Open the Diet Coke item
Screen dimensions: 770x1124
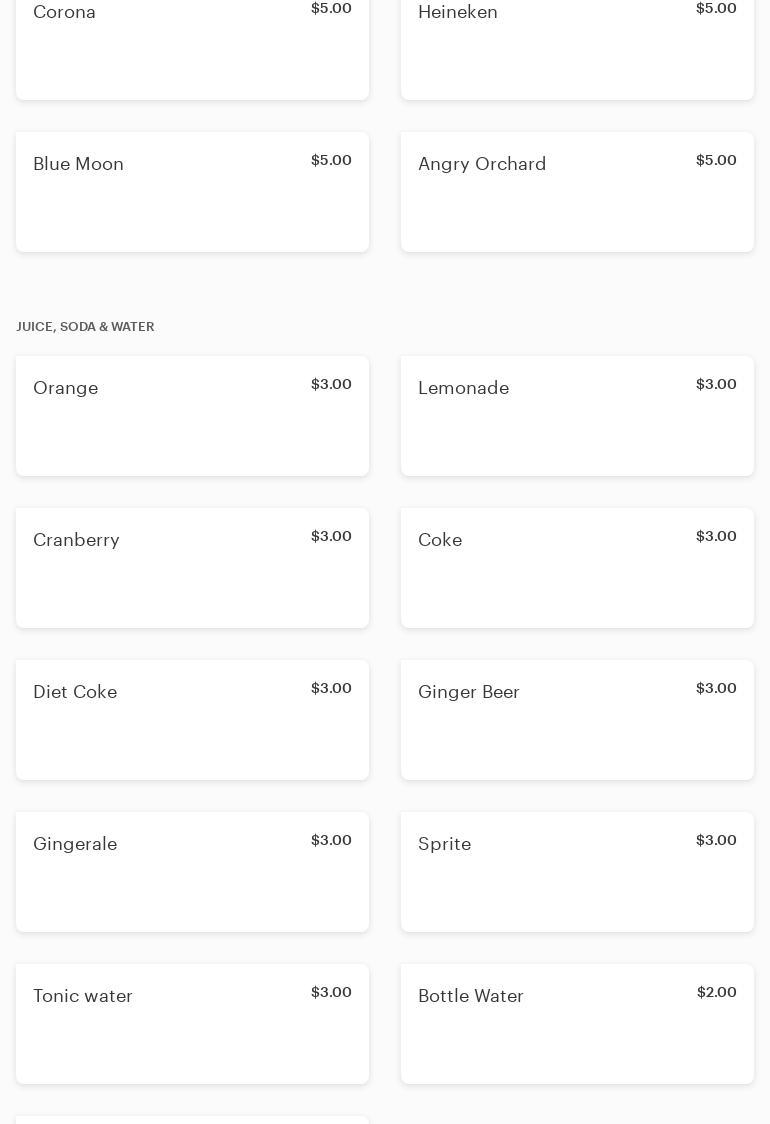[x=192, y=720]
